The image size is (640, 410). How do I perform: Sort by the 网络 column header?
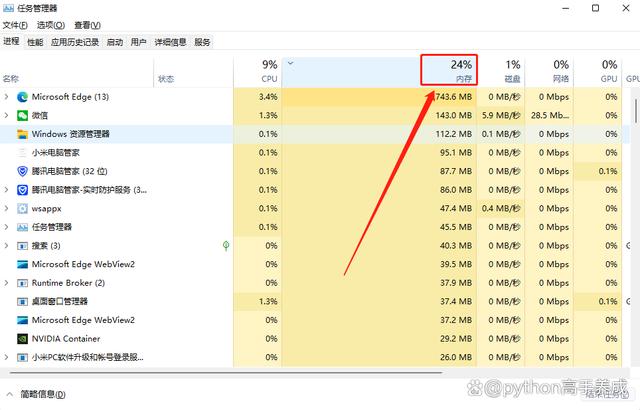[549, 72]
